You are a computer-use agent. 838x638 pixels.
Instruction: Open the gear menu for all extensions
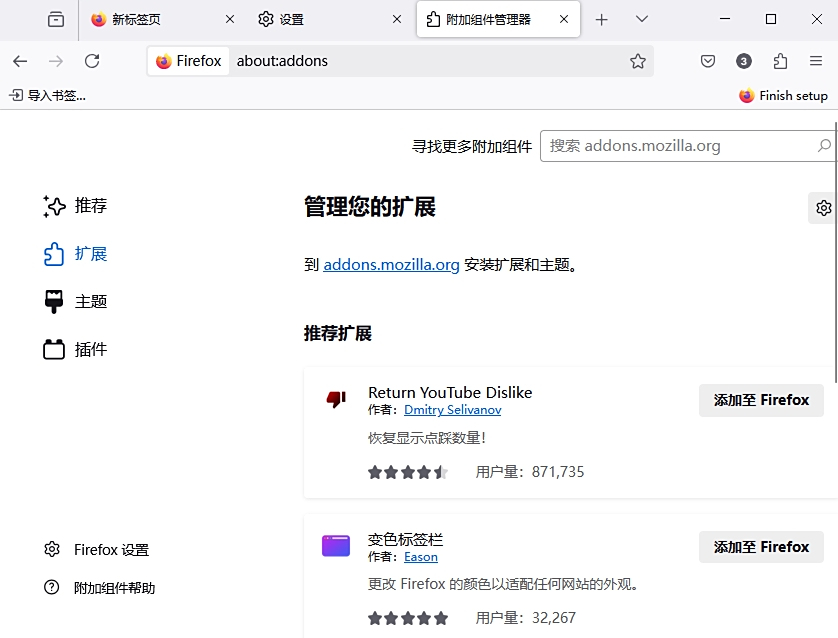tap(822, 208)
